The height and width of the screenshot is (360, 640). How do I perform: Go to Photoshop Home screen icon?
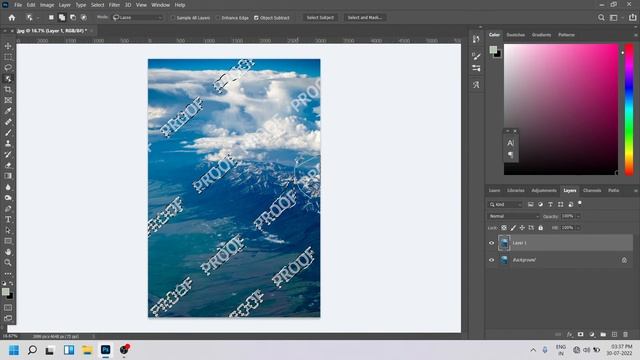[x=12, y=18]
